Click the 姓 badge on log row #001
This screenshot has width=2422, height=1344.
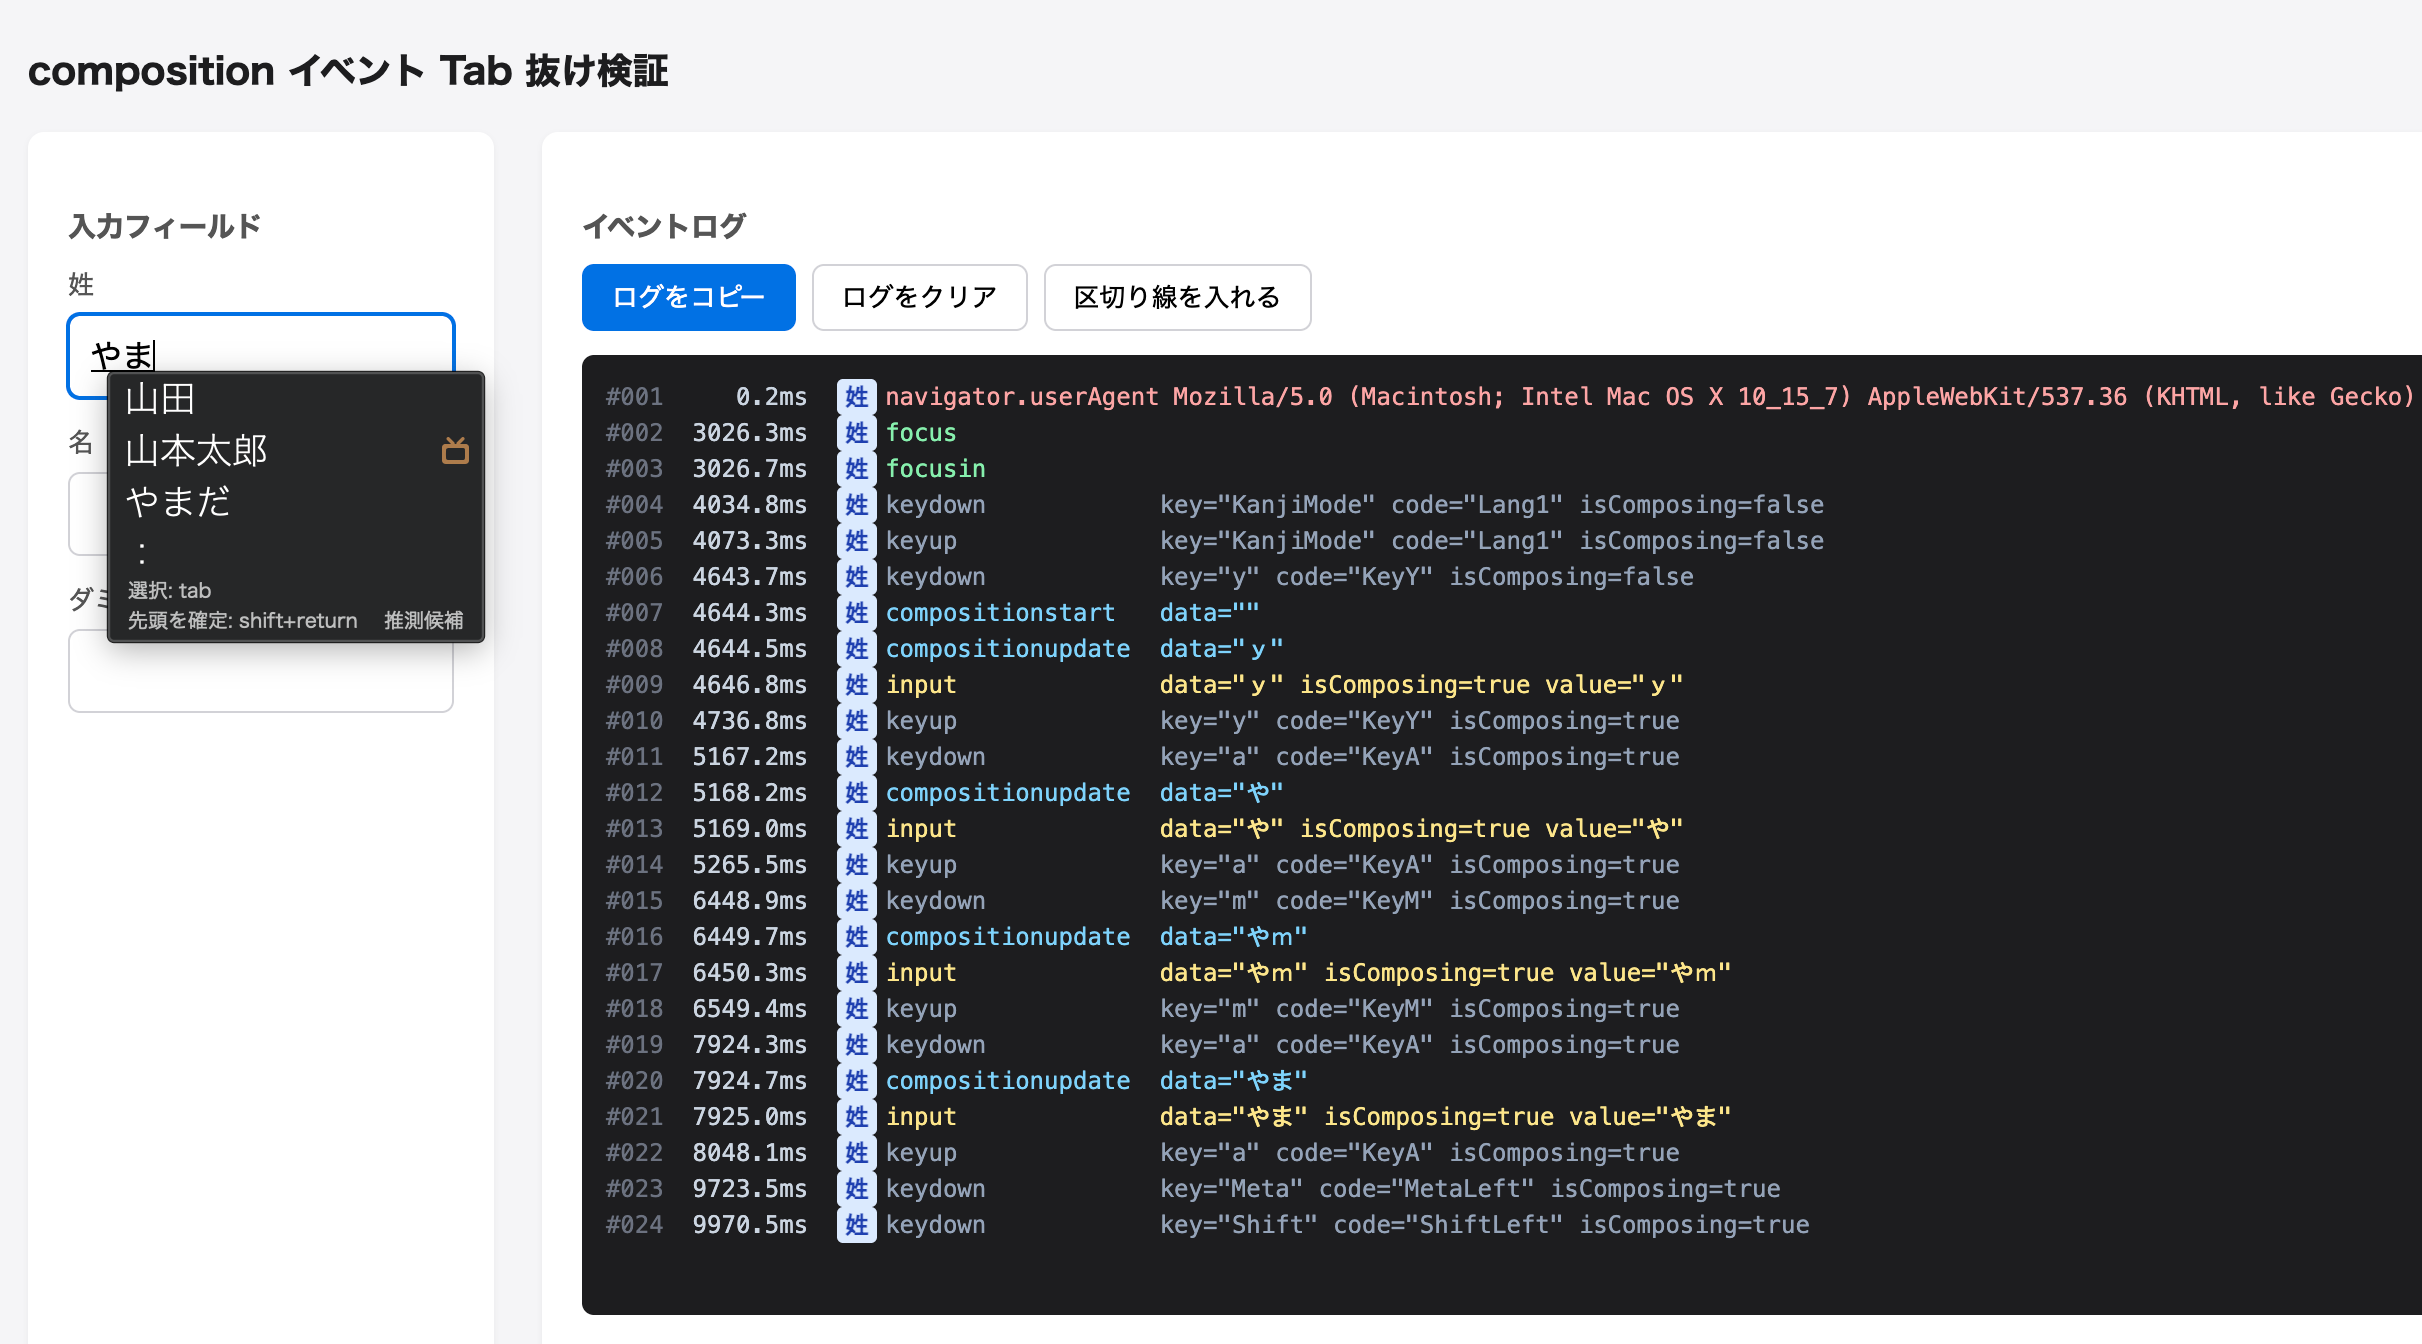click(x=857, y=397)
